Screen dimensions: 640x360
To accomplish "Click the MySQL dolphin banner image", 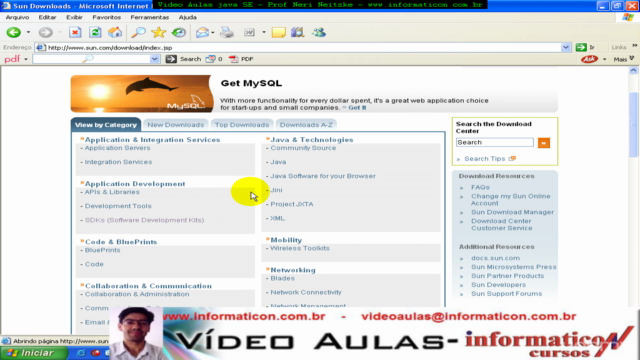I will tap(142, 93).
